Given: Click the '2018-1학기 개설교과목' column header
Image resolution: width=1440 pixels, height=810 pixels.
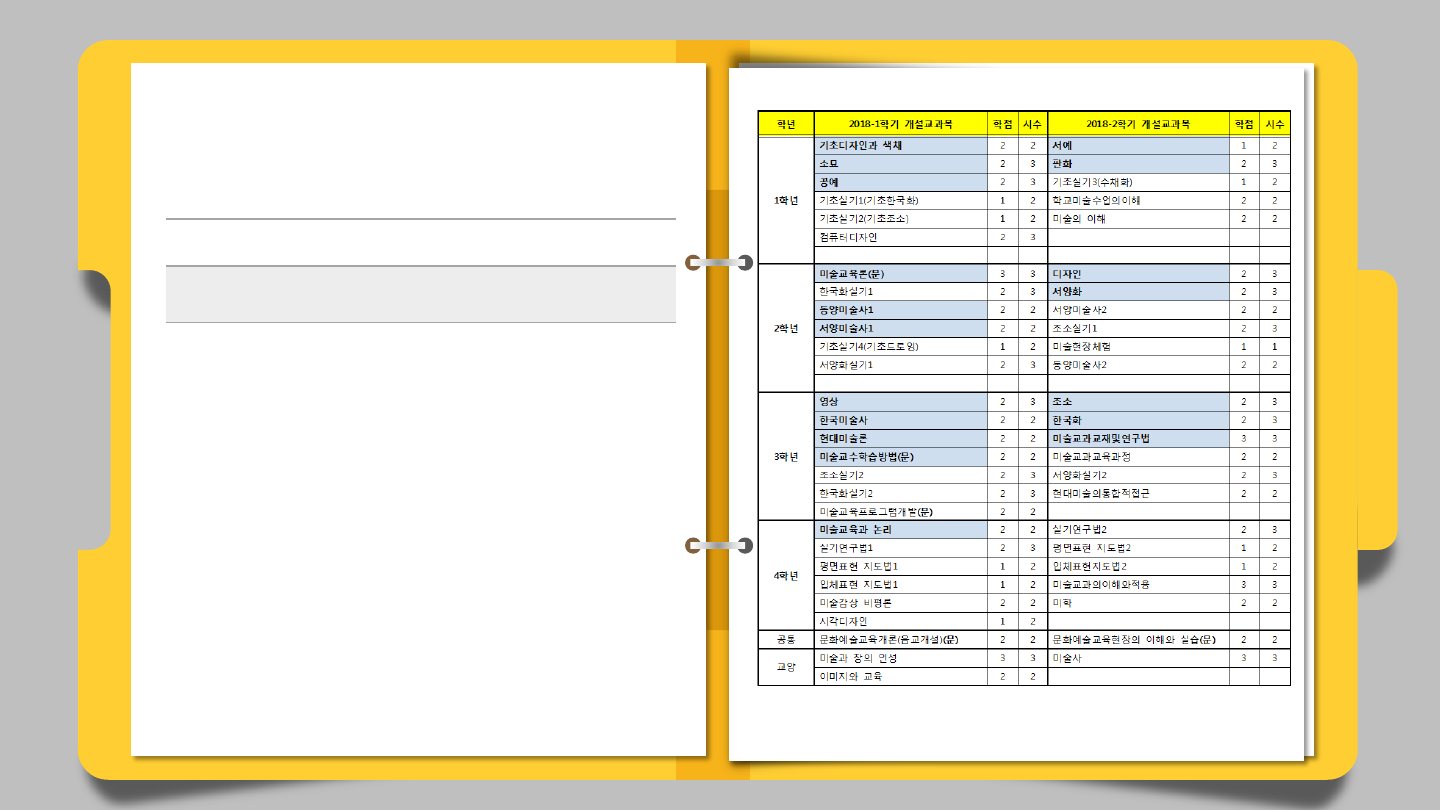Looking at the screenshot, I should [900, 124].
